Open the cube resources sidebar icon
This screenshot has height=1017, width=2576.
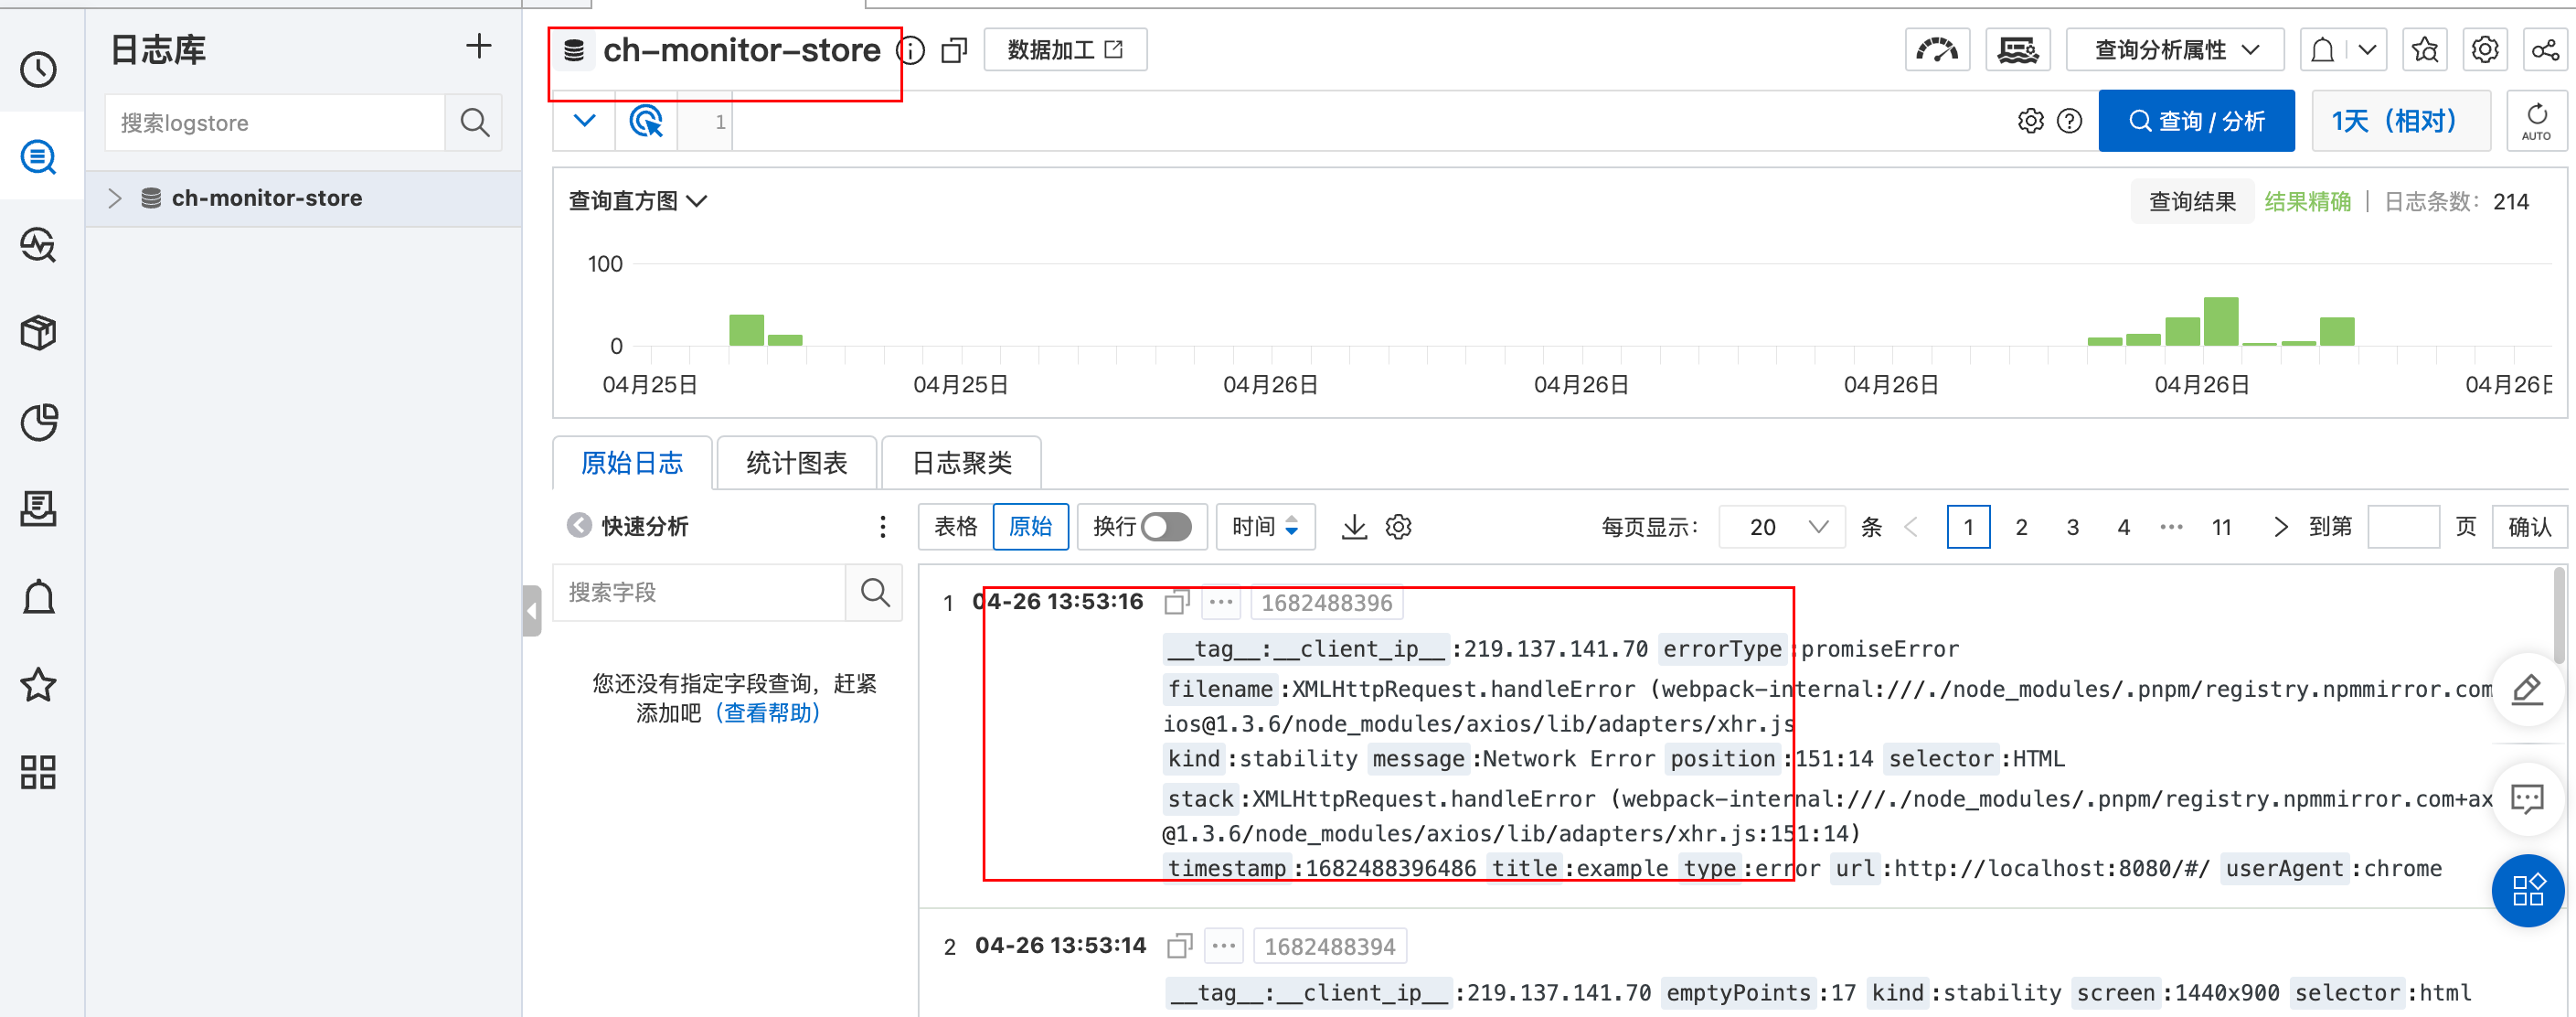(x=39, y=332)
